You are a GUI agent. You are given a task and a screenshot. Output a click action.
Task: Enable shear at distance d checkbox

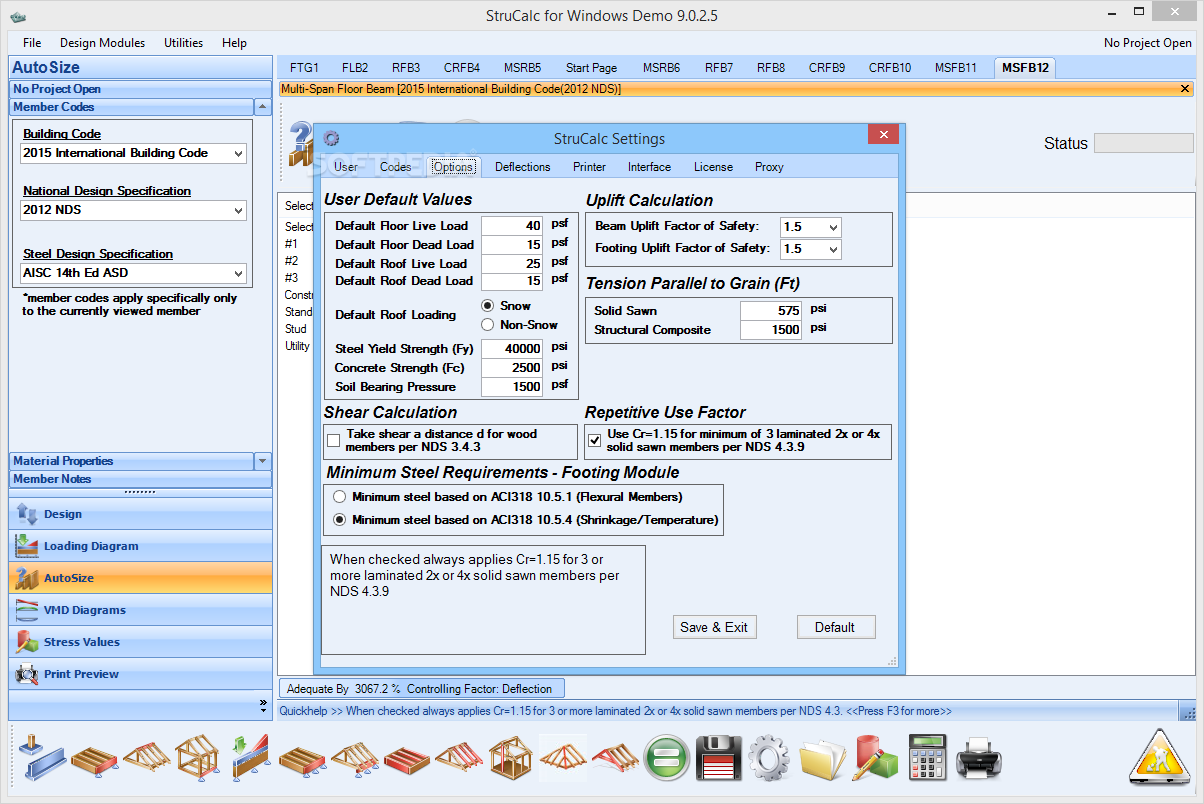point(334,440)
